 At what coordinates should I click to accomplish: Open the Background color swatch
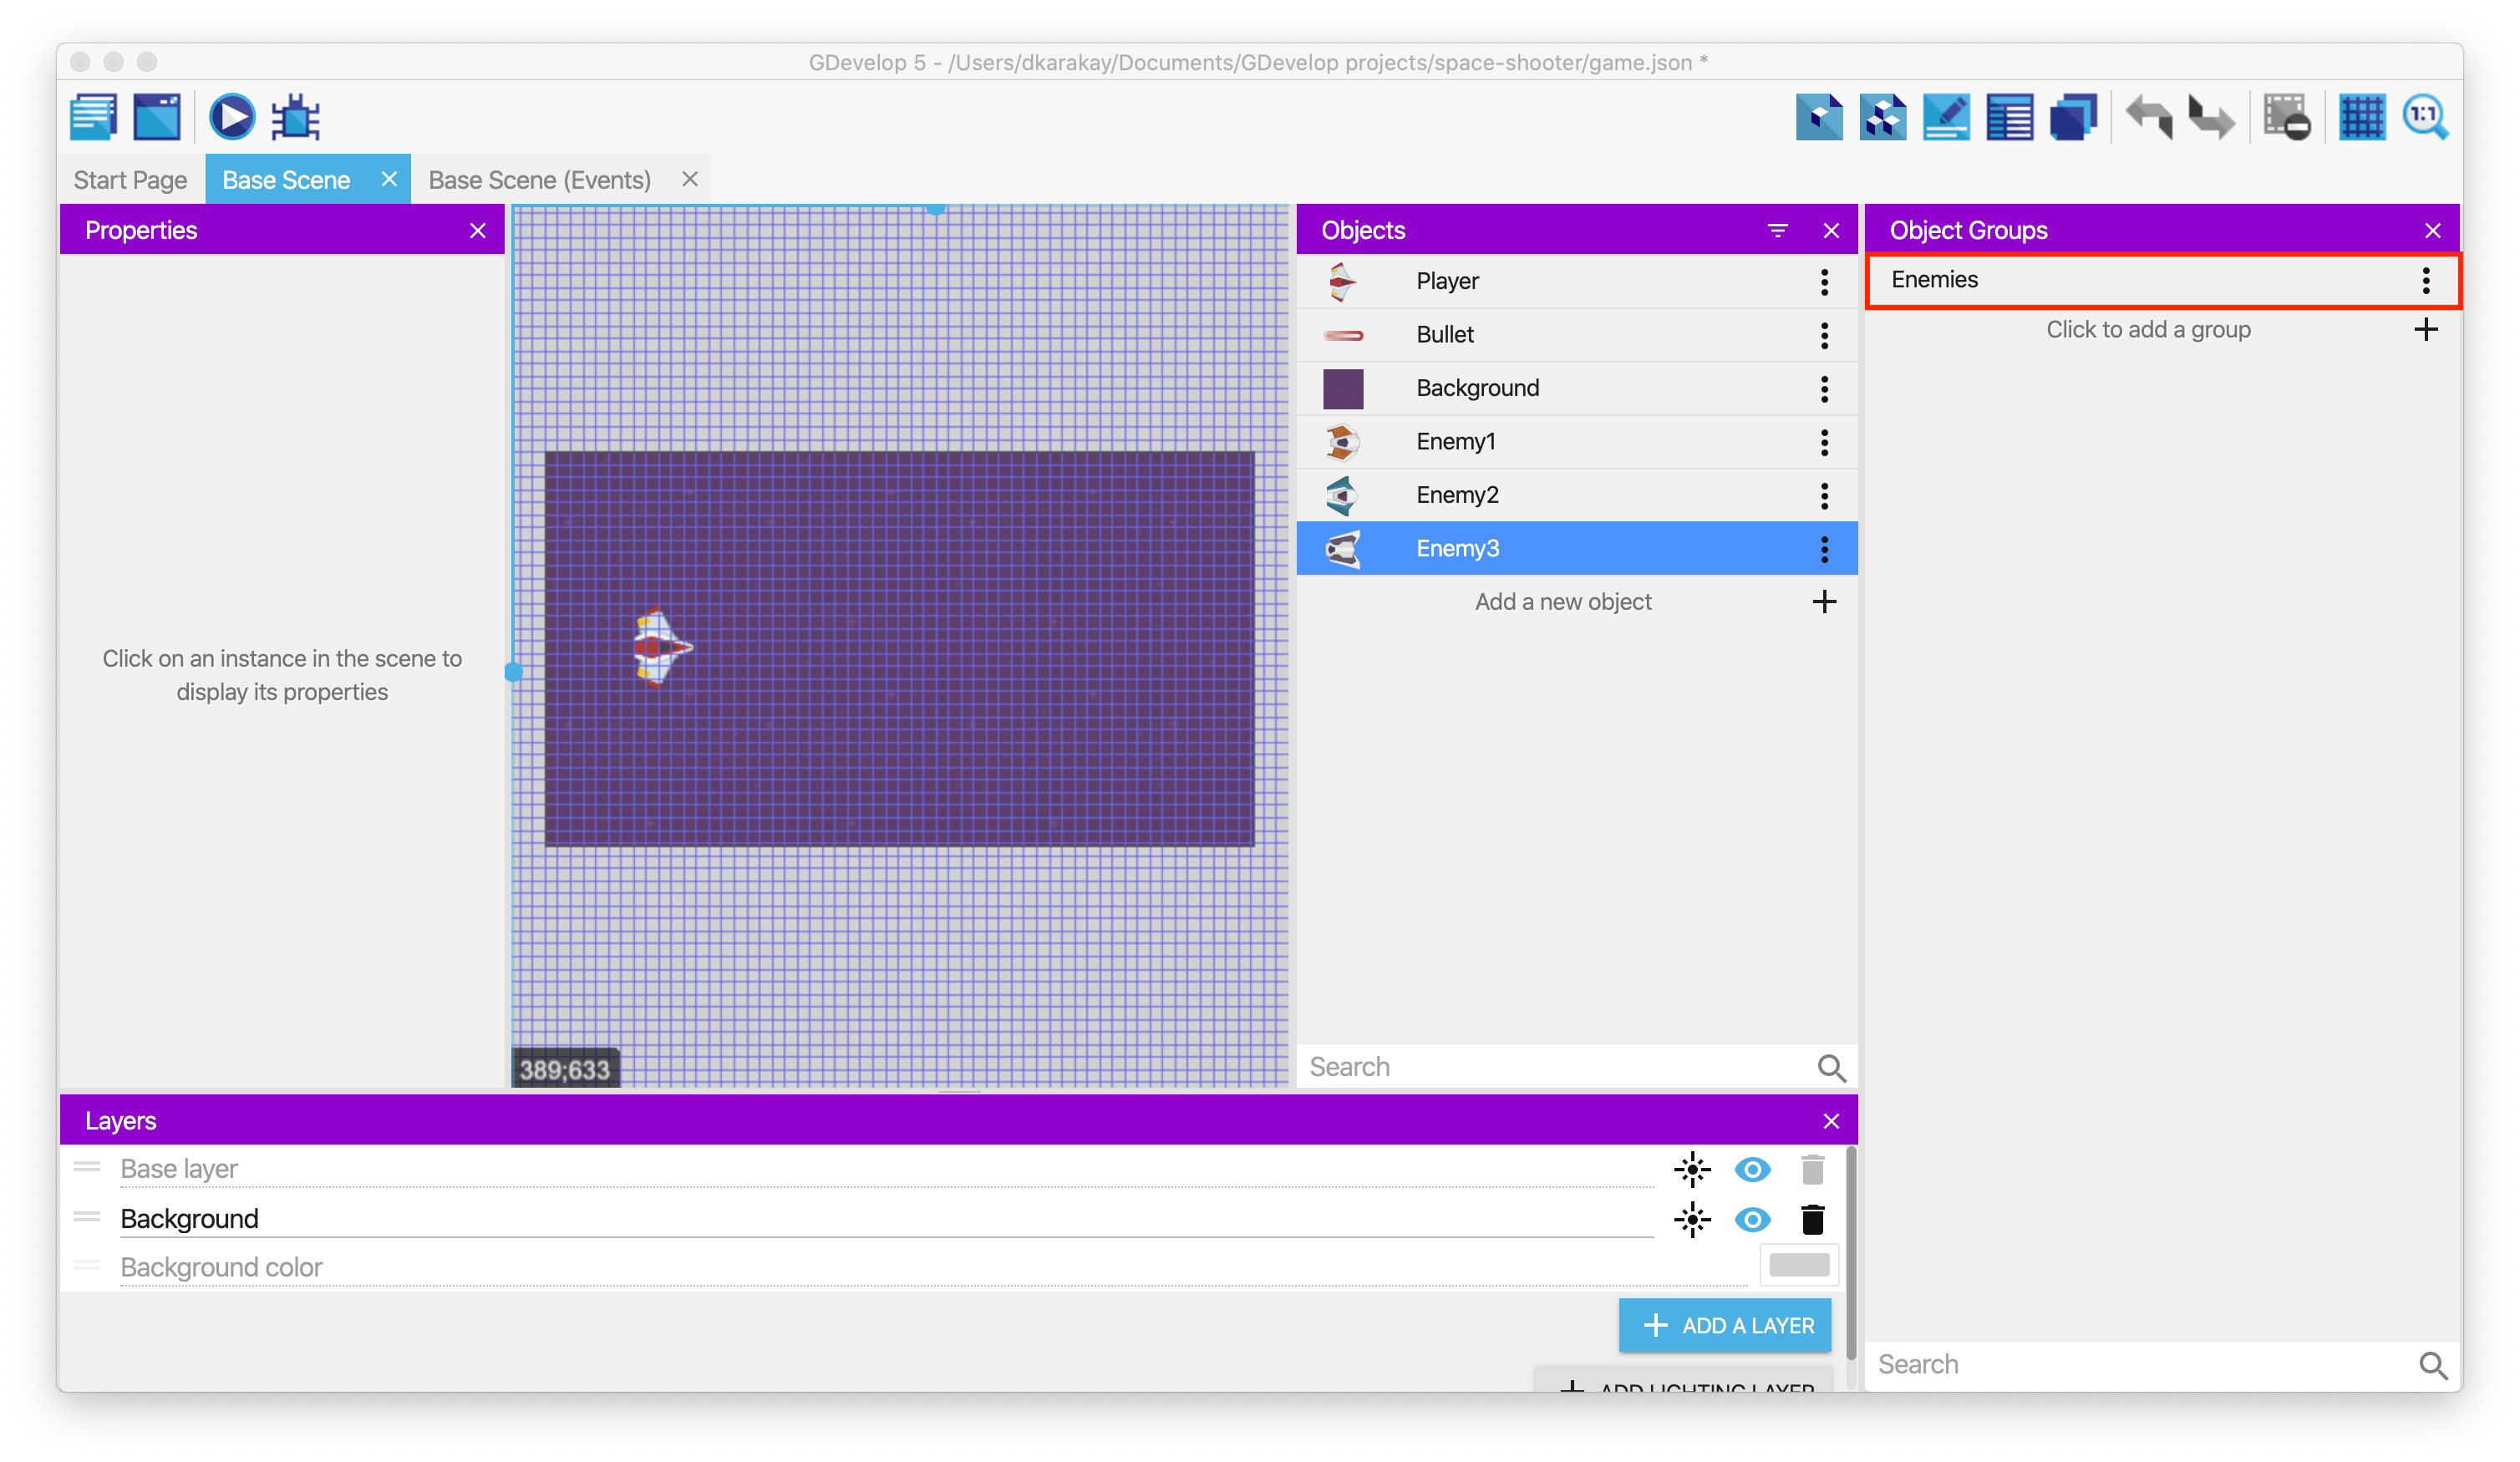(x=1798, y=1265)
